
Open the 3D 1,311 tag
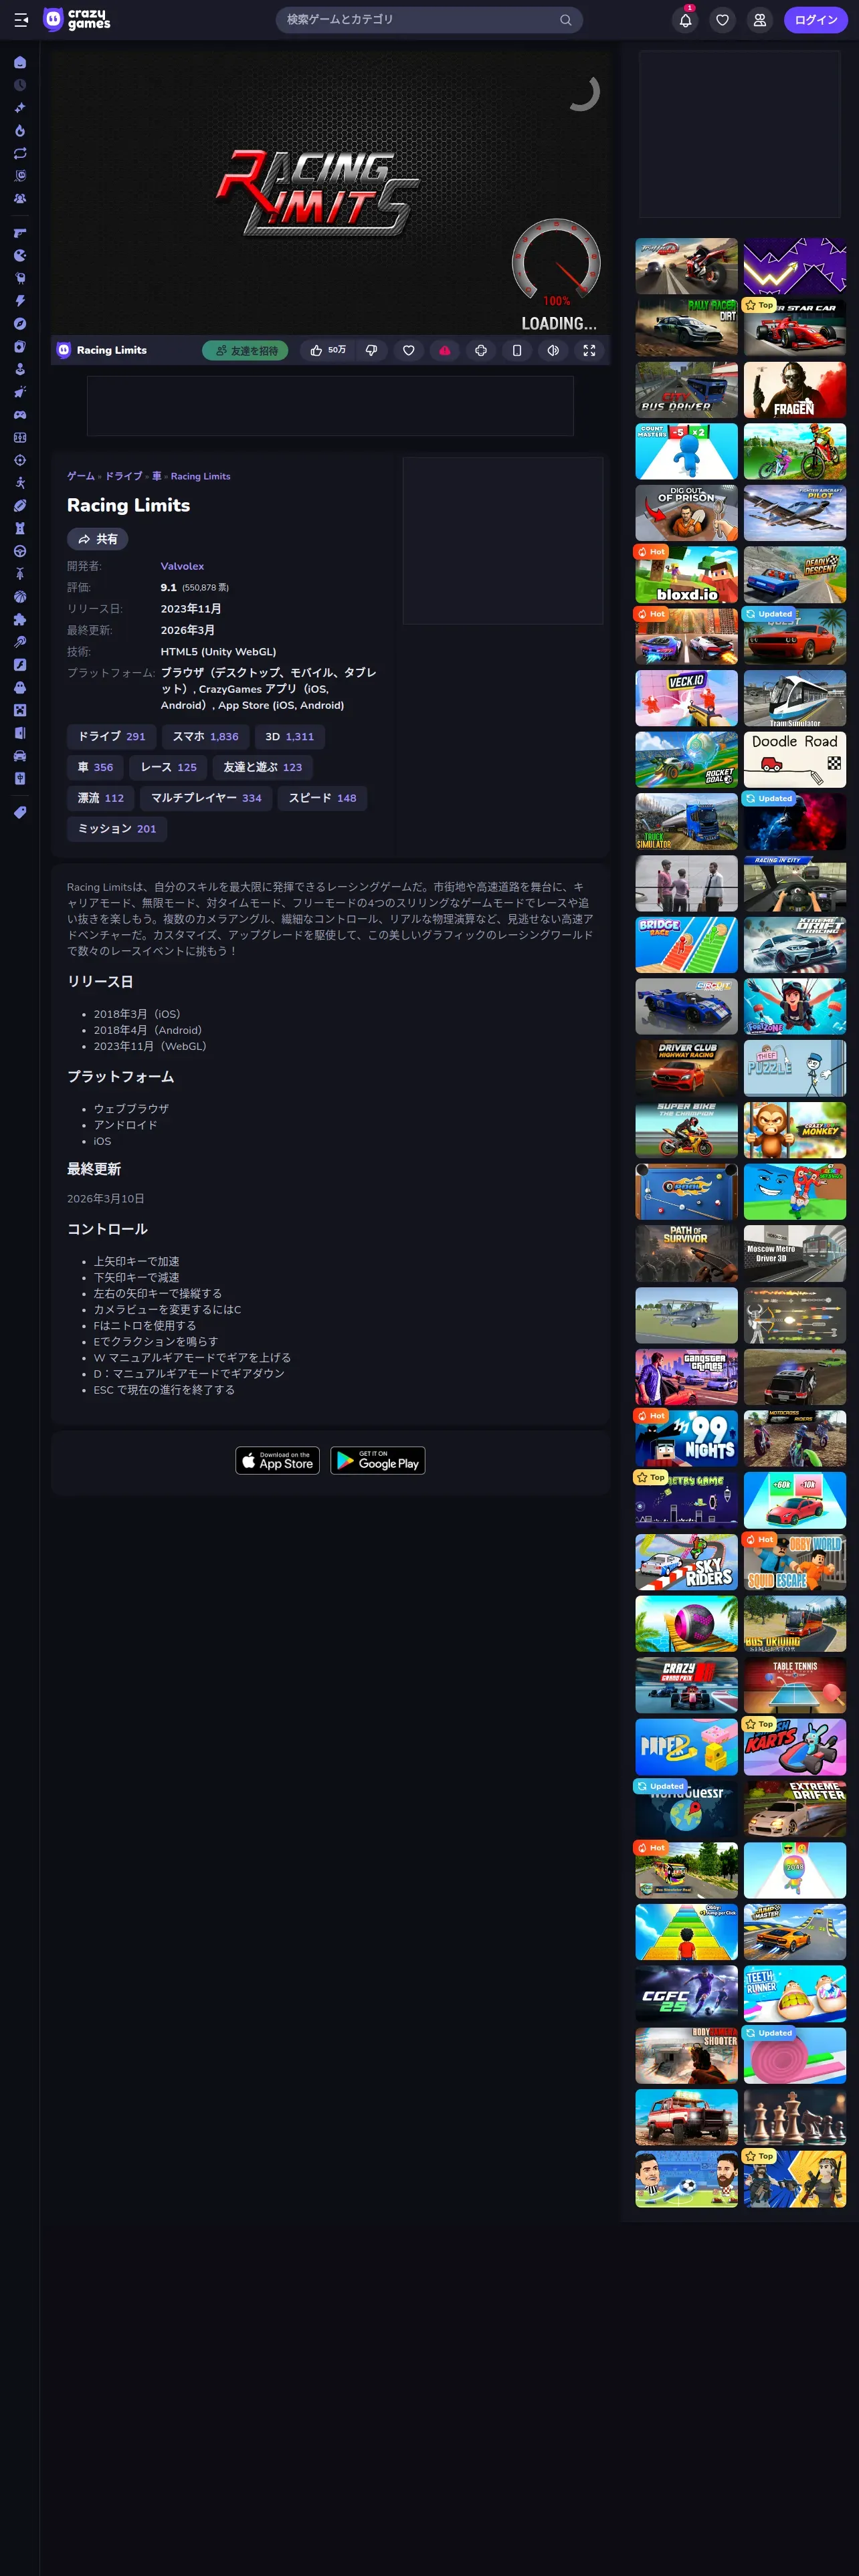289,737
